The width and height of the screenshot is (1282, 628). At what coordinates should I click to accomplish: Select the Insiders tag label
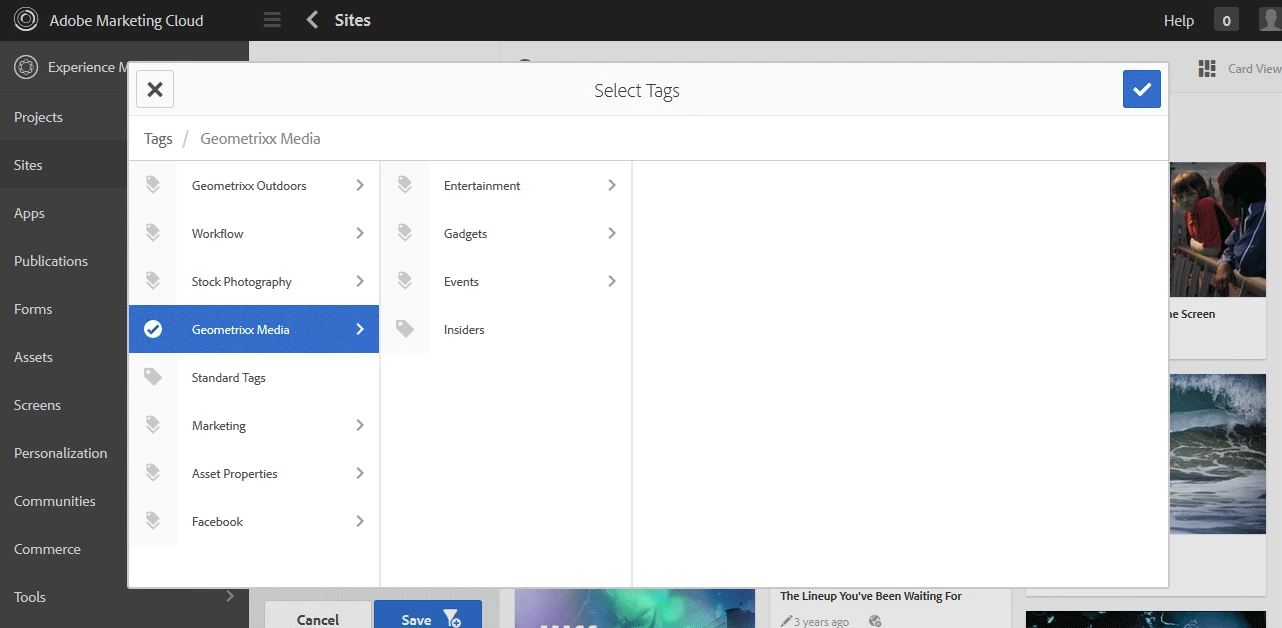tap(464, 329)
